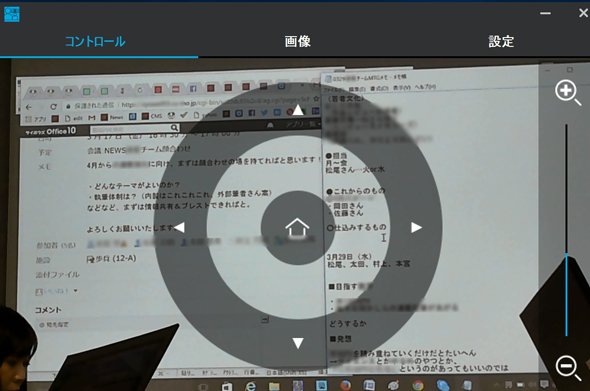Tilt camera up with the up arrow
The height and width of the screenshot is (391, 590).
(298, 110)
